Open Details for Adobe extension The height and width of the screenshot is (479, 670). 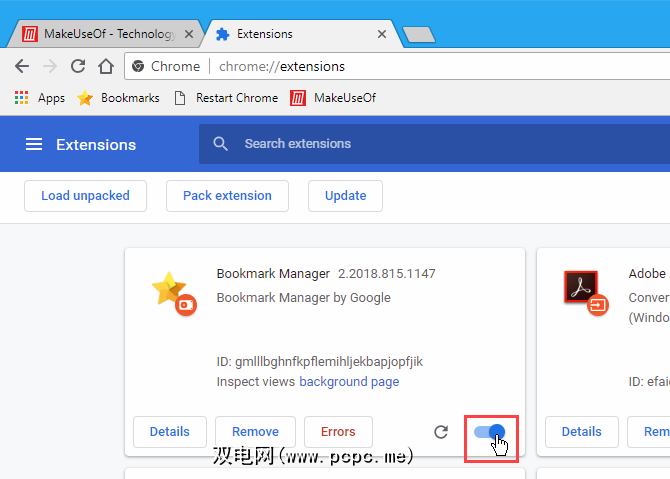pos(582,432)
